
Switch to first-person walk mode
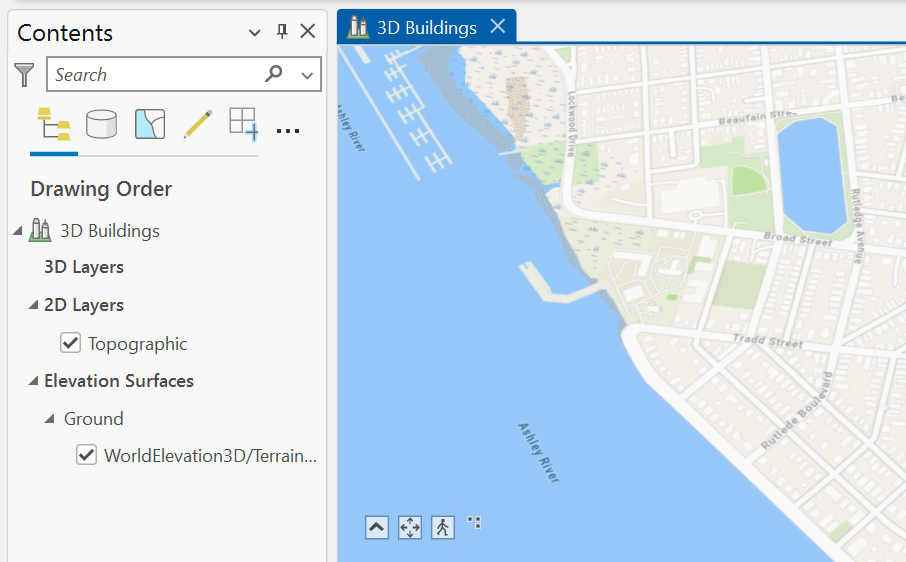(x=443, y=527)
